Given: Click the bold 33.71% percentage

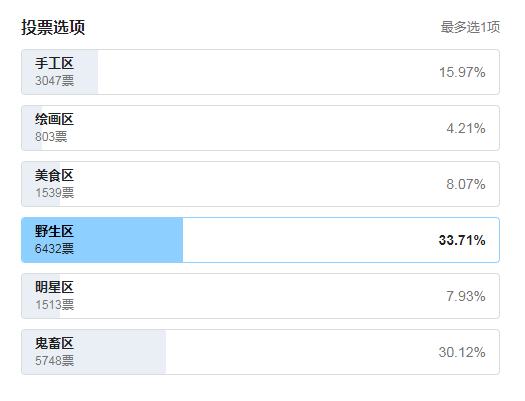Looking at the screenshot, I should [462, 240].
